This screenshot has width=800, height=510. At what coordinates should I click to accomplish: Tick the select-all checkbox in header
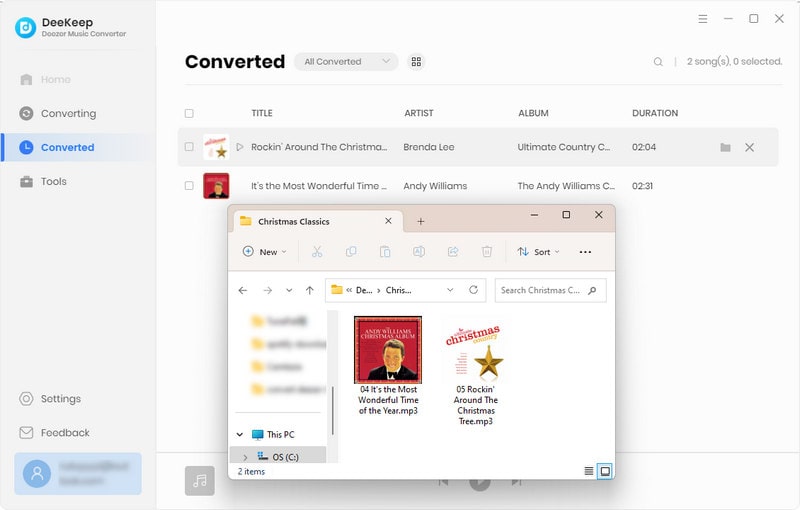point(189,113)
